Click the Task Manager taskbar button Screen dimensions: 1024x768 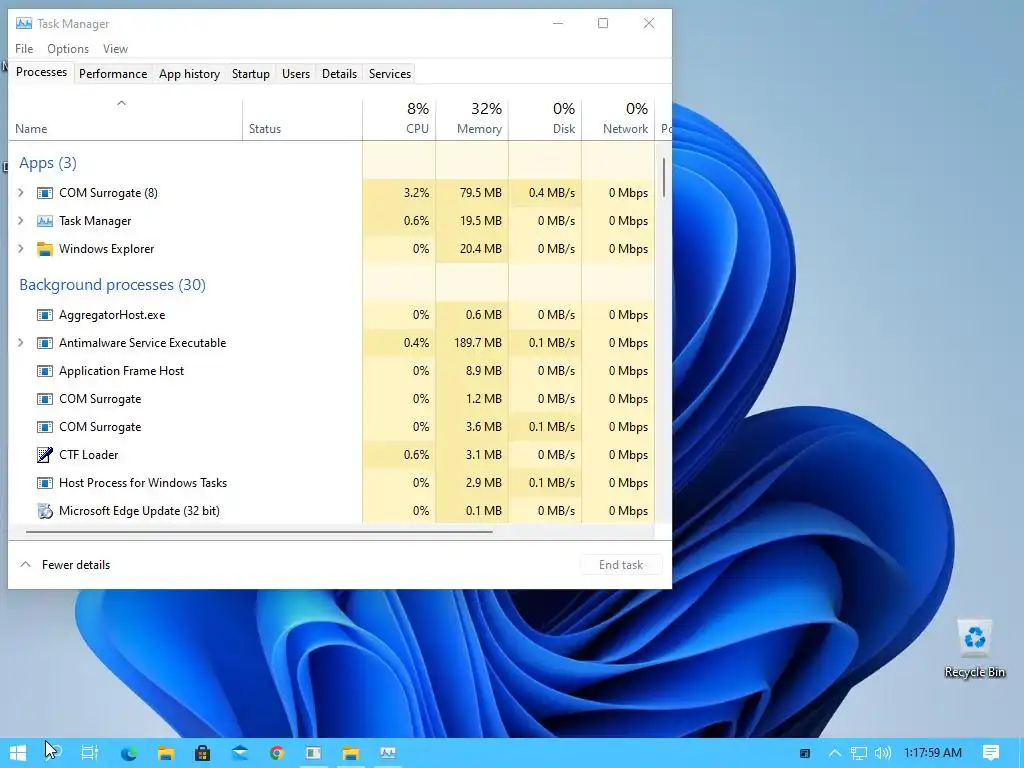387,753
